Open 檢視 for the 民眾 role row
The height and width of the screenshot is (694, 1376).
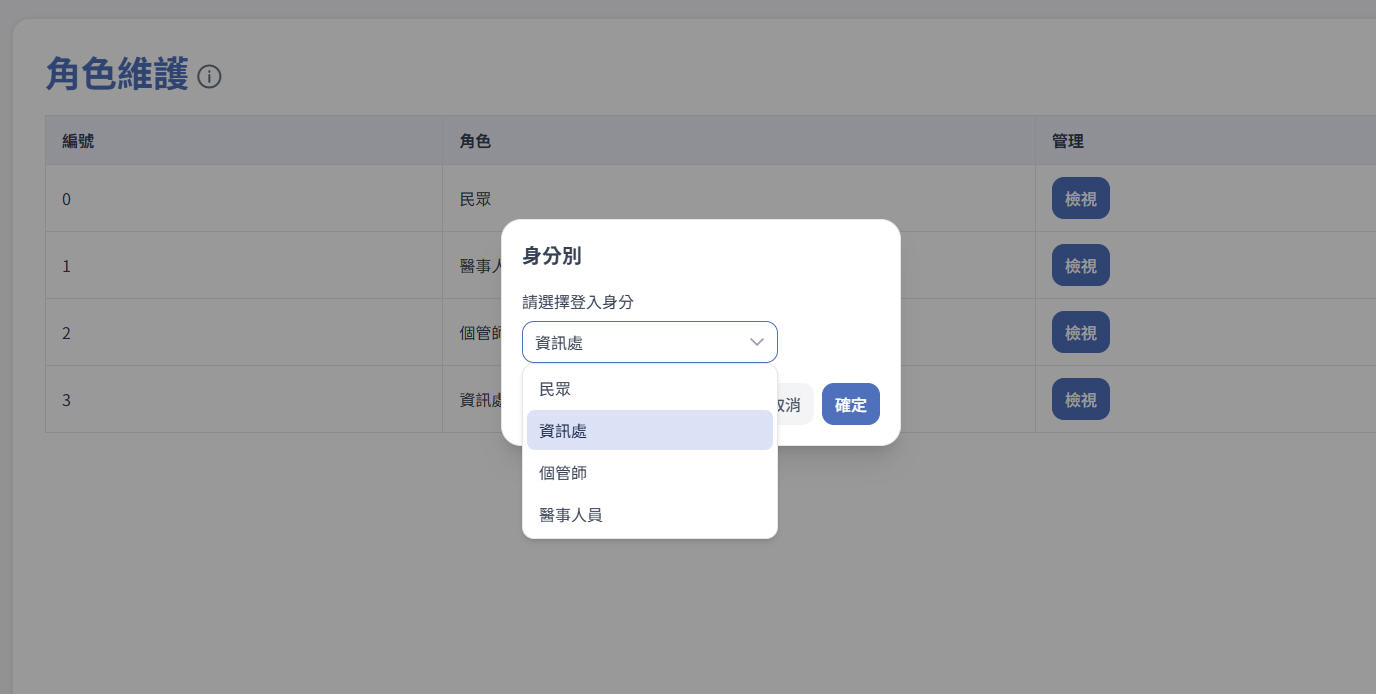(x=1080, y=198)
